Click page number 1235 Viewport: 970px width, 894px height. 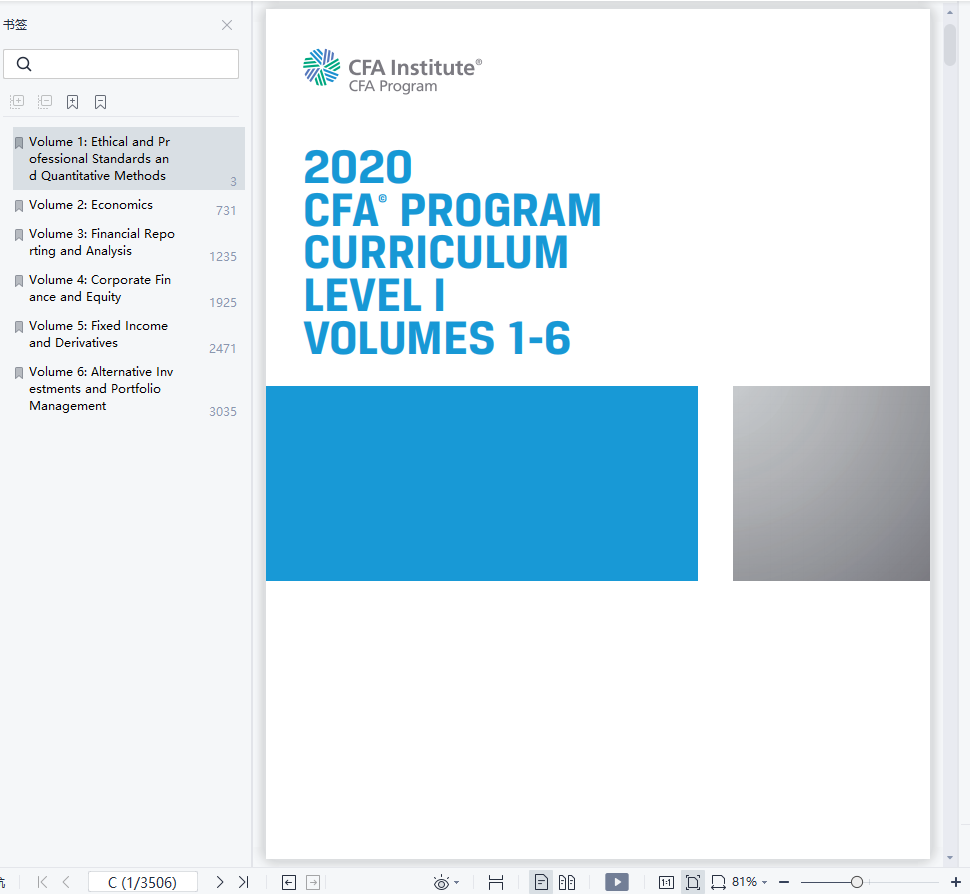[x=223, y=257]
